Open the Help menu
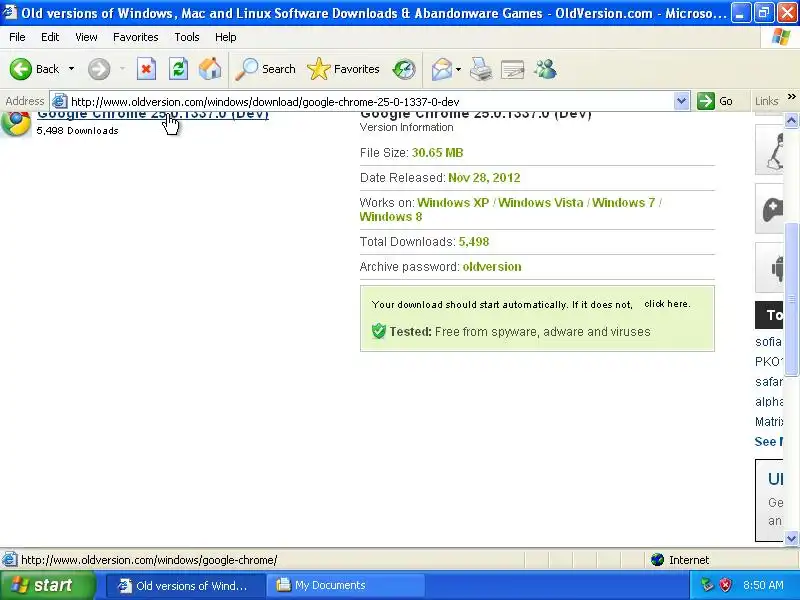Image resolution: width=800 pixels, height=600 pixels. [226, 37]
